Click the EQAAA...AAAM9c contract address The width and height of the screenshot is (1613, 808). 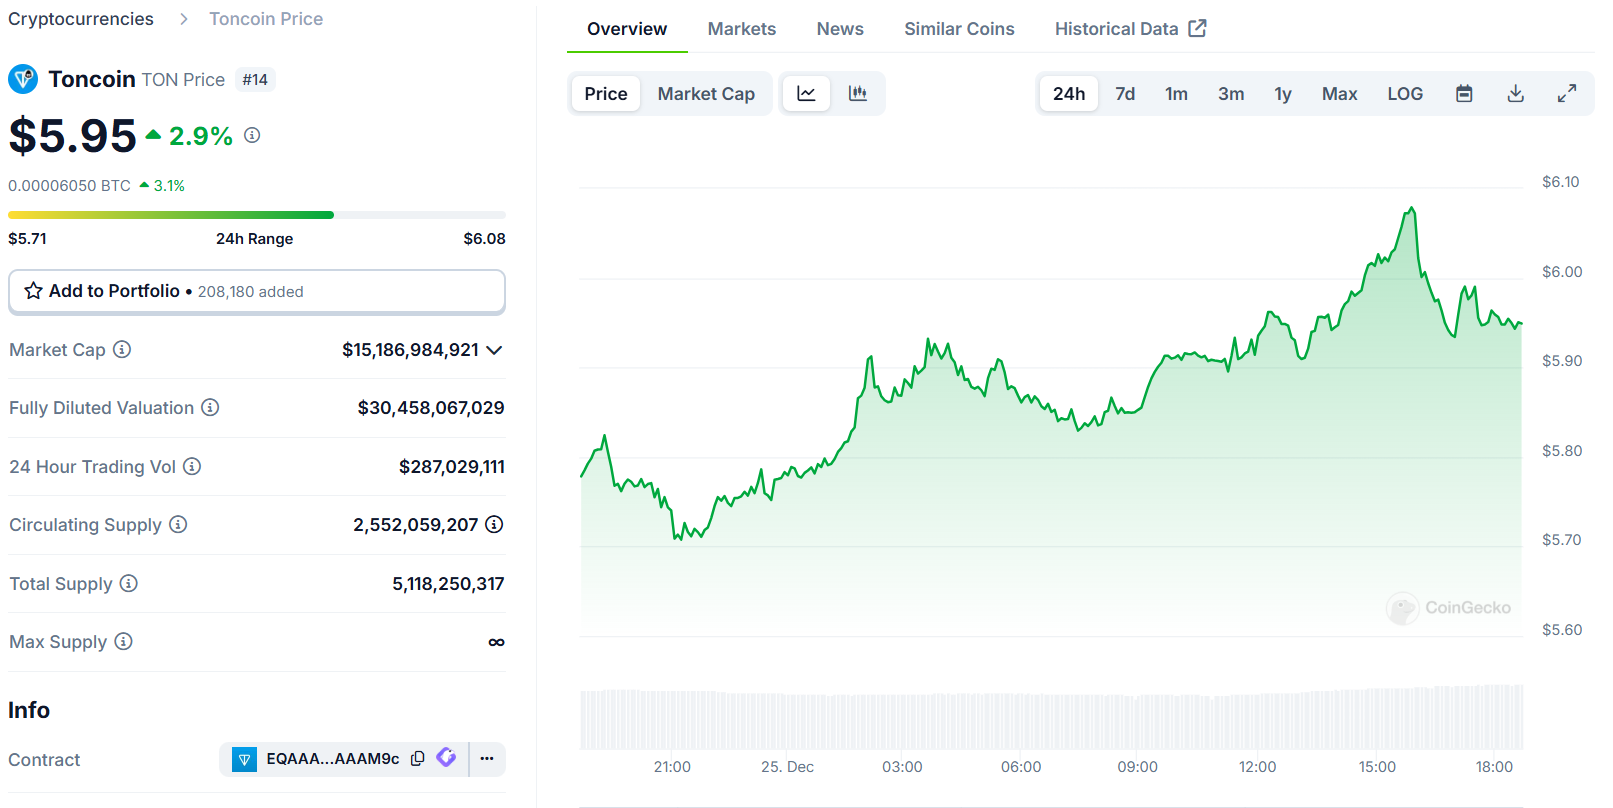(333, 759)
